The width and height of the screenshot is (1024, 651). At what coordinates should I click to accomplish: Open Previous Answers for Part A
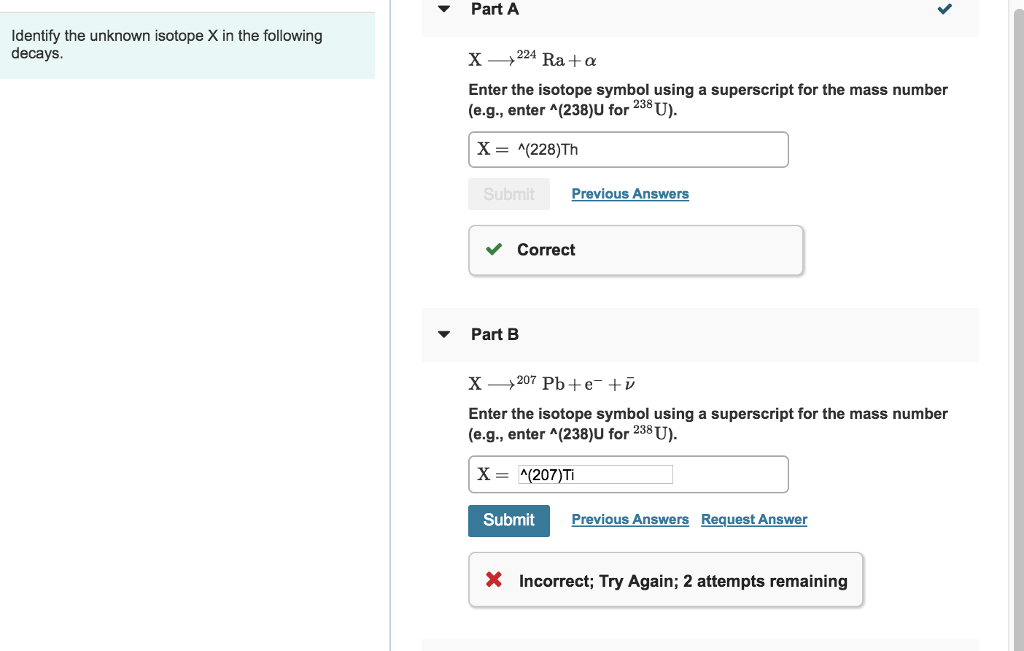pos(630,193)
